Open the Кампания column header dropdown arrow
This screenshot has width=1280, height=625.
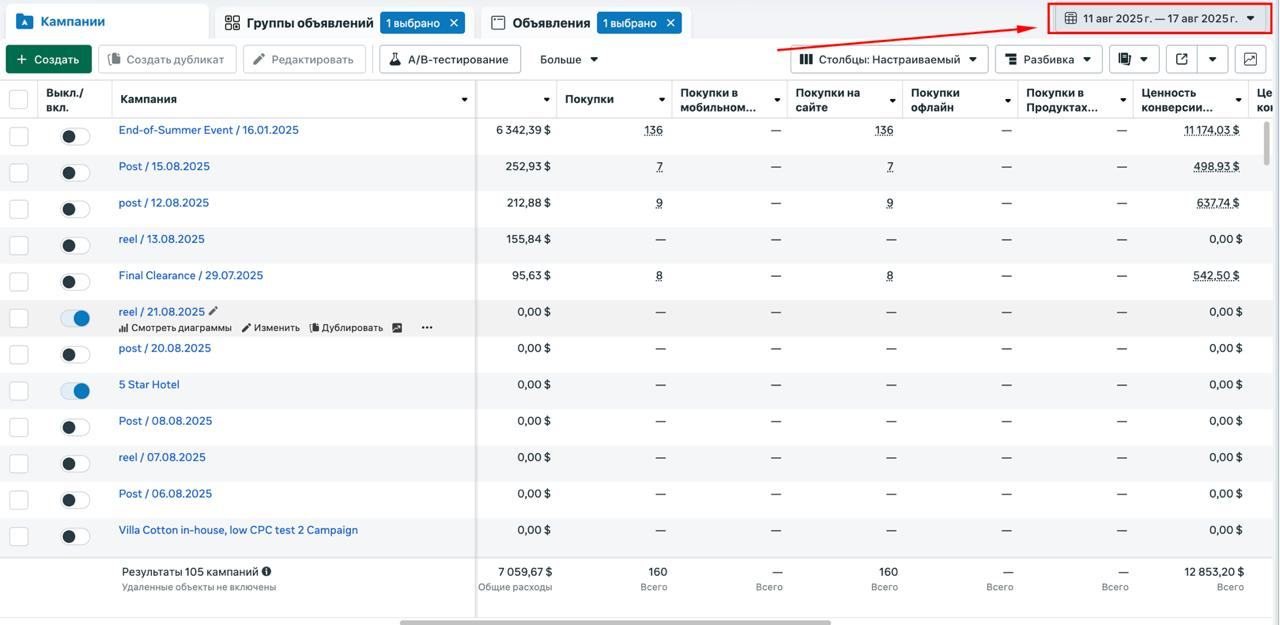pyautogui.click(x=464, y=99)
